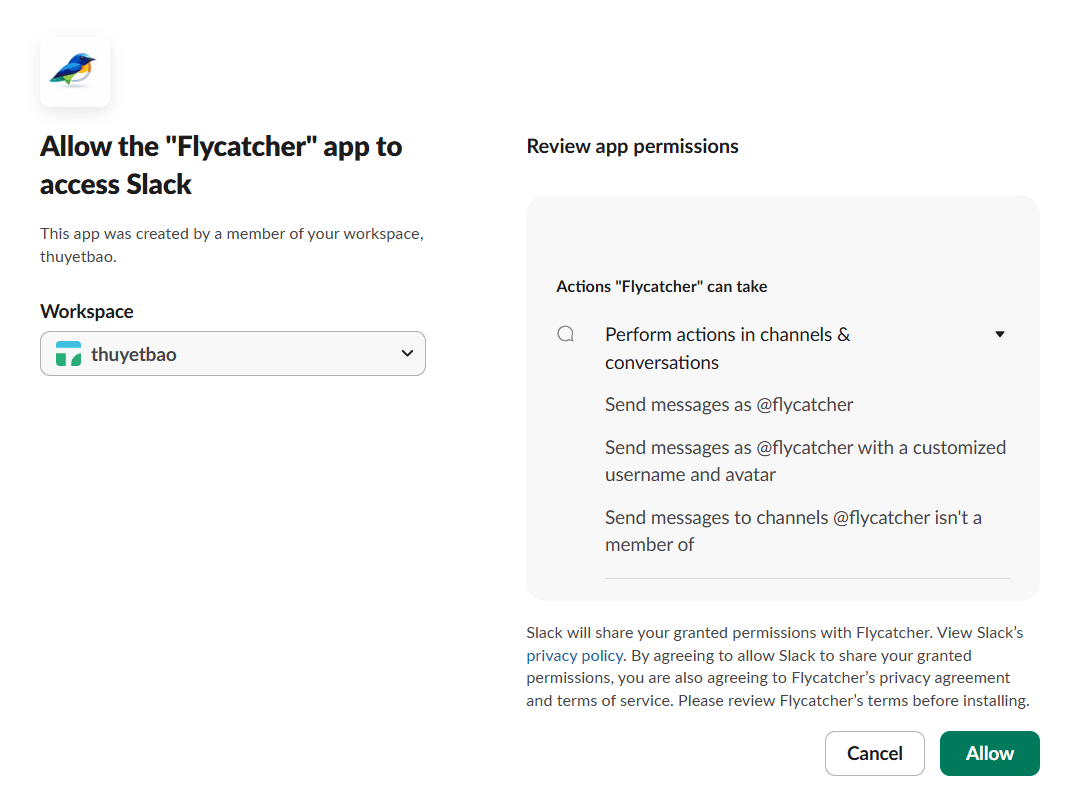Viewport: 1072px width, 803px height.
Task: Click the "Perform actions in channels & conversations" heading
Action: coord(727,348)
